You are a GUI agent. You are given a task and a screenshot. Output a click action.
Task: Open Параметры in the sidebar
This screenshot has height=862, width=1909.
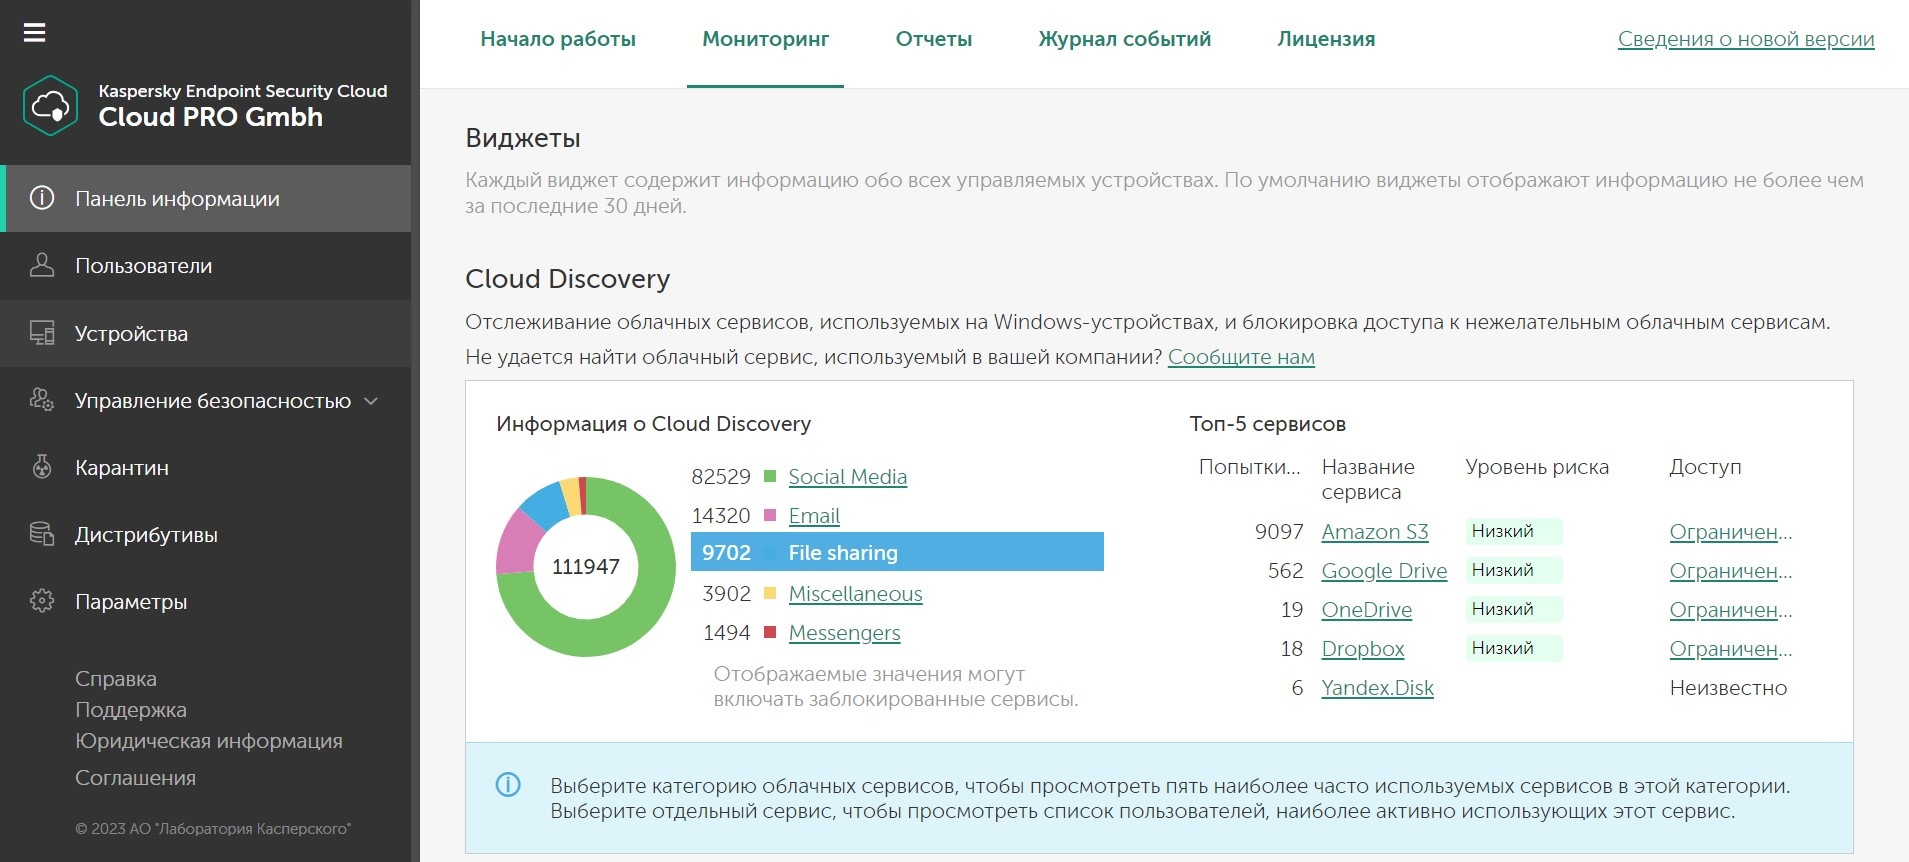205,601
